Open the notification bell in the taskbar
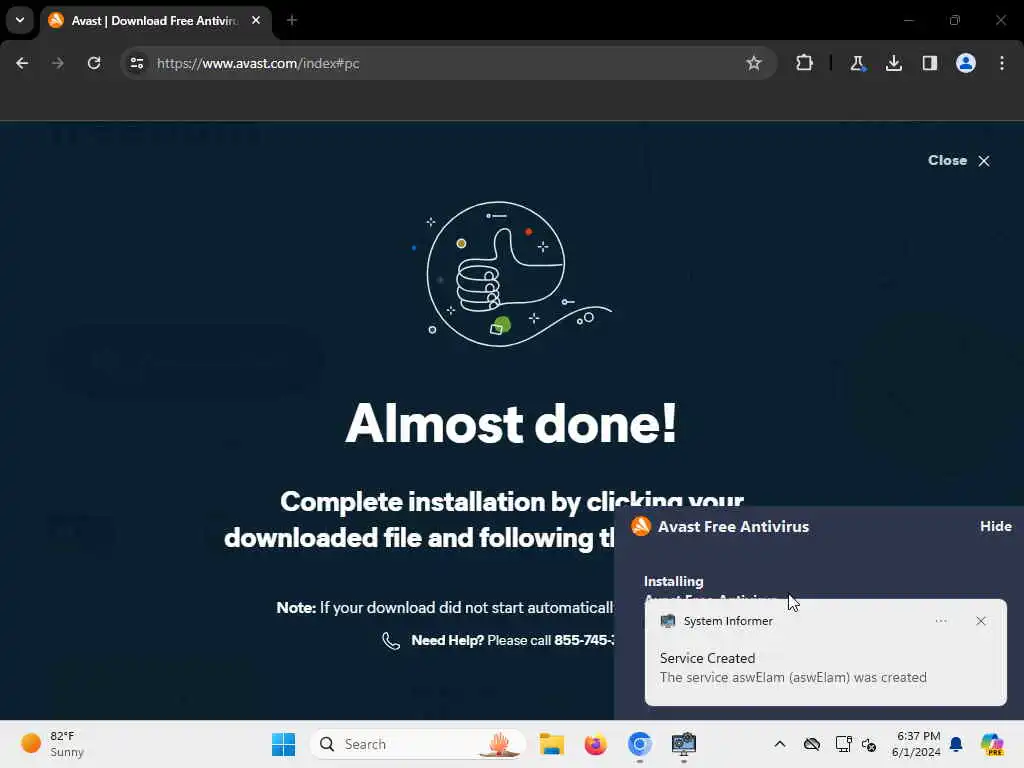 [x=956, y=744]
